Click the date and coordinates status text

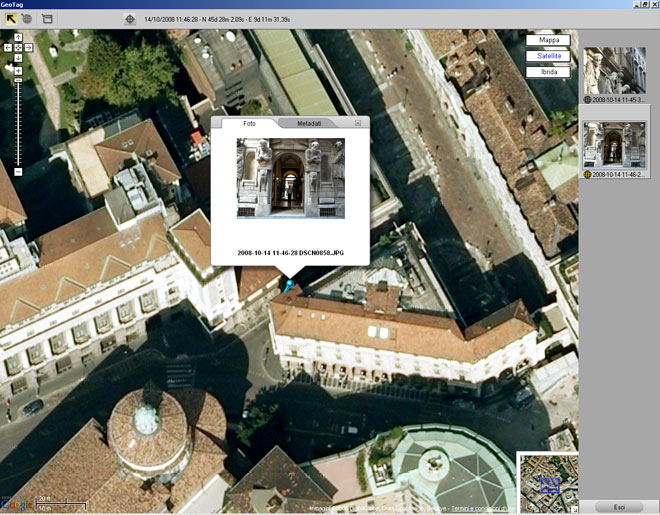[217, 19]
